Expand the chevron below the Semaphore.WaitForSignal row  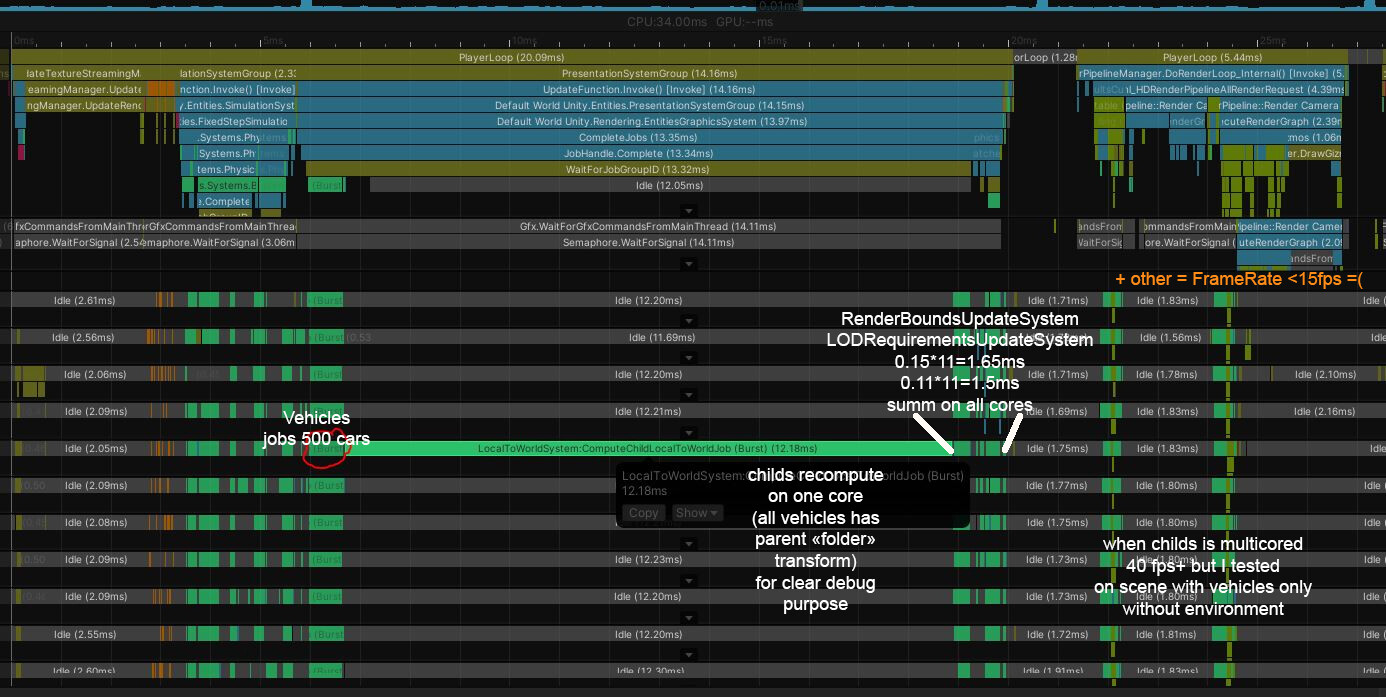click(688, 264)
